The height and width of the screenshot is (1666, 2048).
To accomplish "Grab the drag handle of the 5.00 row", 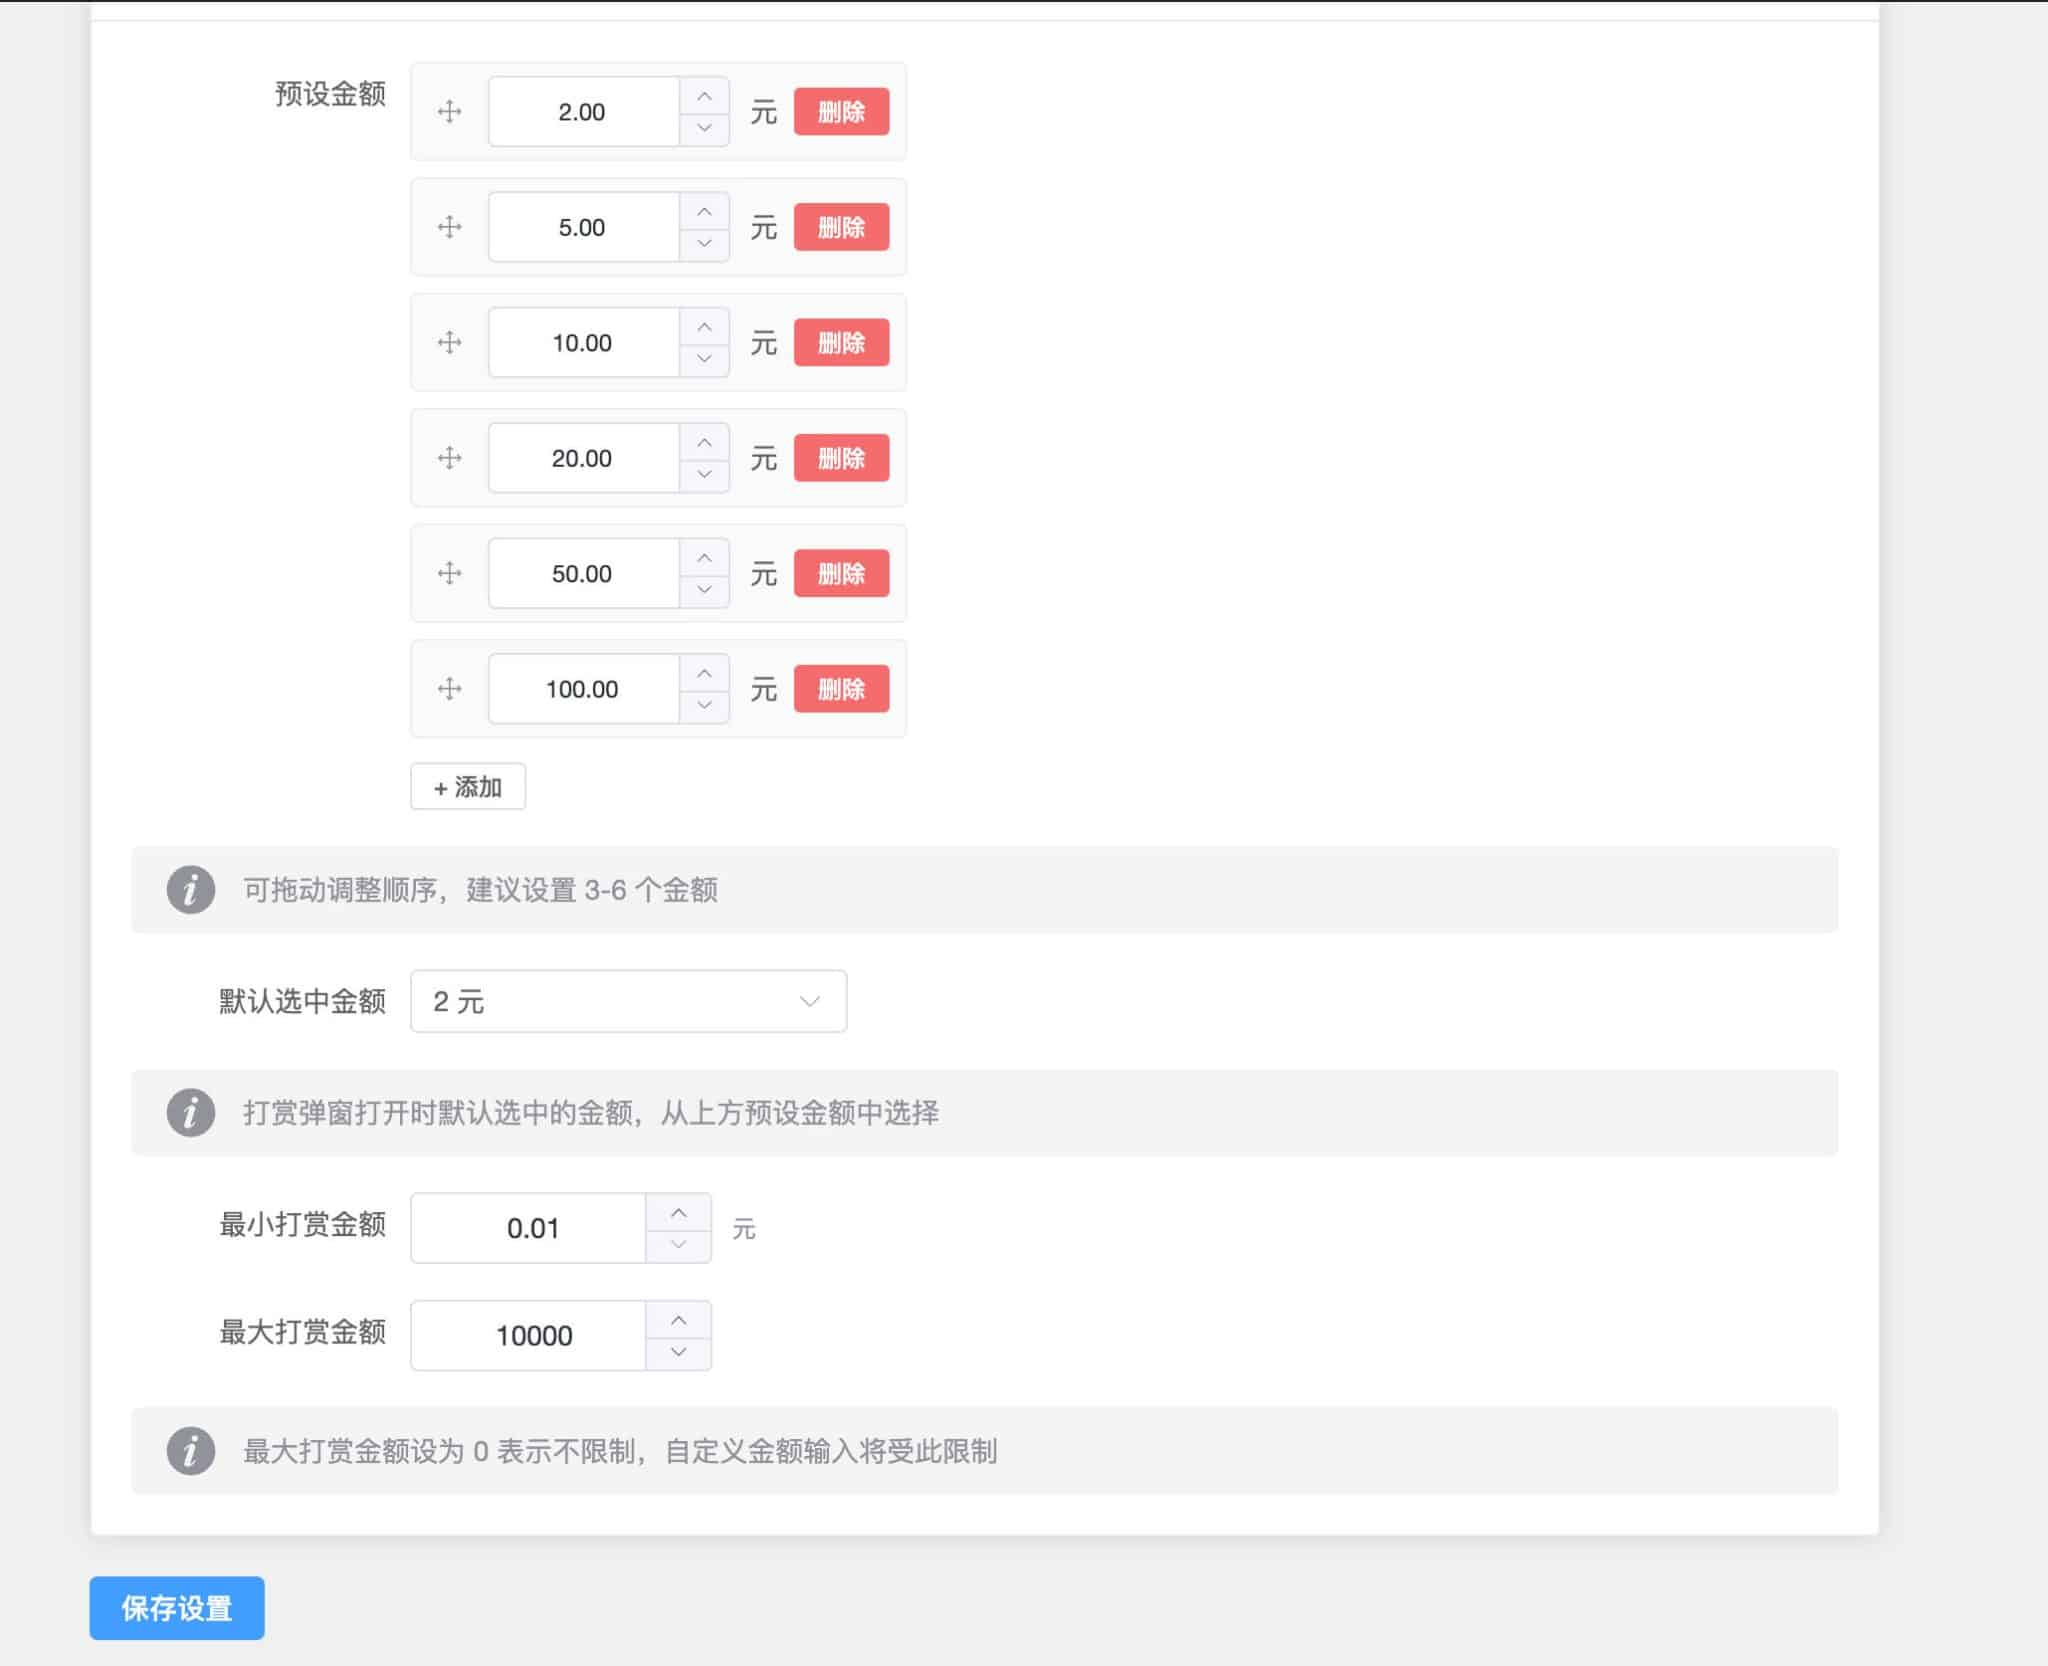I will [x=449, y=227].
